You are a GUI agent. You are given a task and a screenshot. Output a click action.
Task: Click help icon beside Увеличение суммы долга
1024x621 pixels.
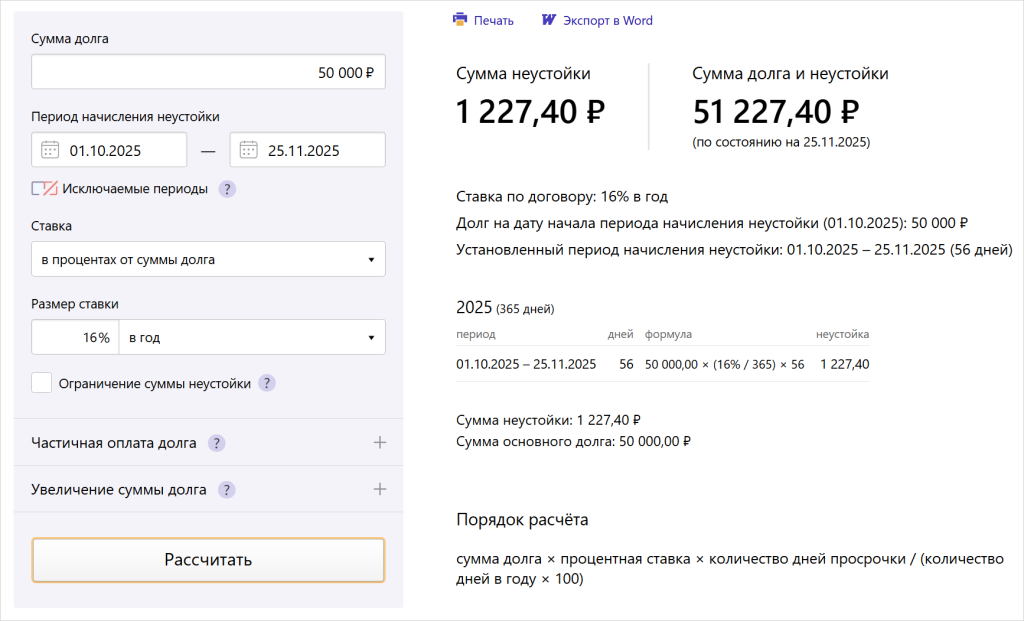[x=227, y=490]
